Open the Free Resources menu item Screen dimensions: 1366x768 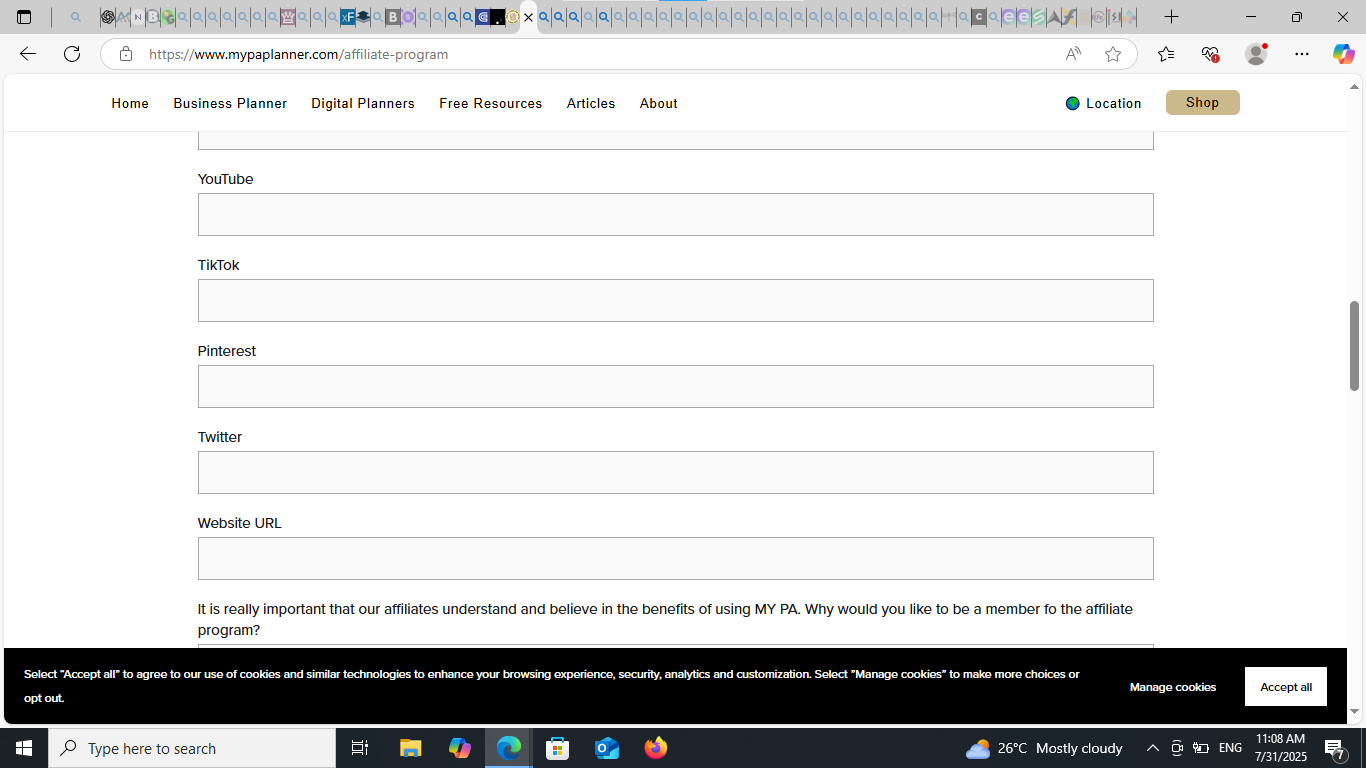tap(491, 103)
